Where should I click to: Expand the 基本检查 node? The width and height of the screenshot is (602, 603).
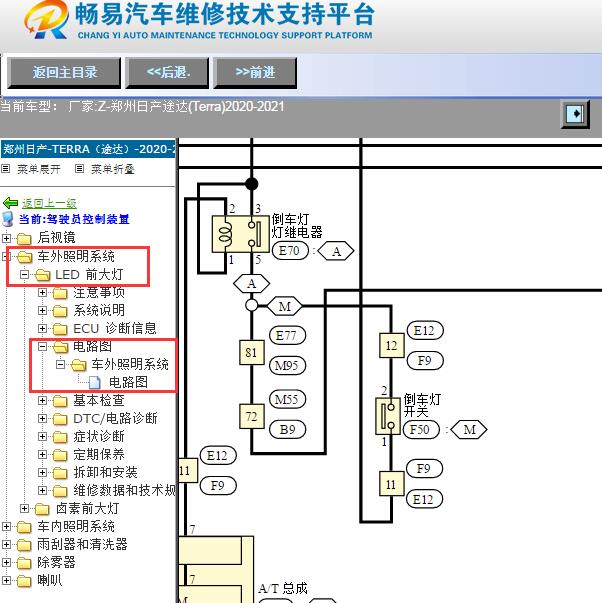tap(42, 400)
